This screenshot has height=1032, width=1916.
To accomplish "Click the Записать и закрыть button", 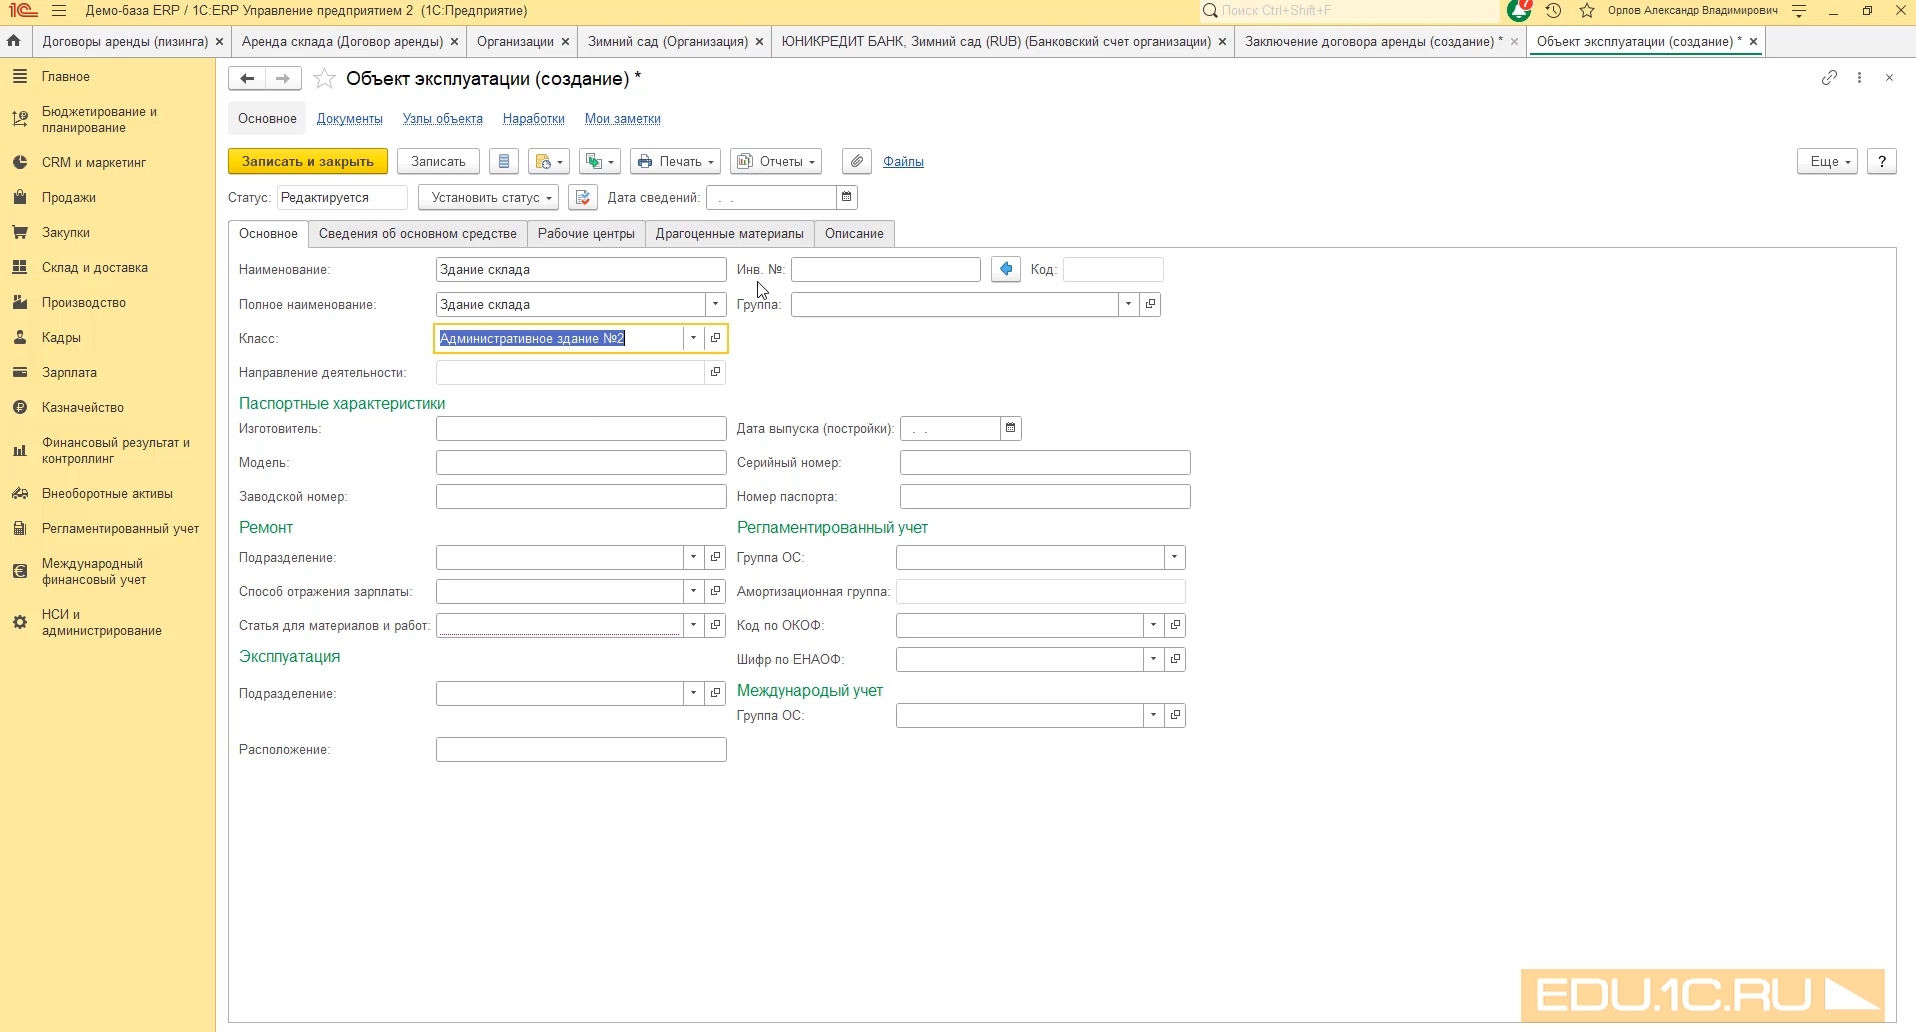I will 307,162.
